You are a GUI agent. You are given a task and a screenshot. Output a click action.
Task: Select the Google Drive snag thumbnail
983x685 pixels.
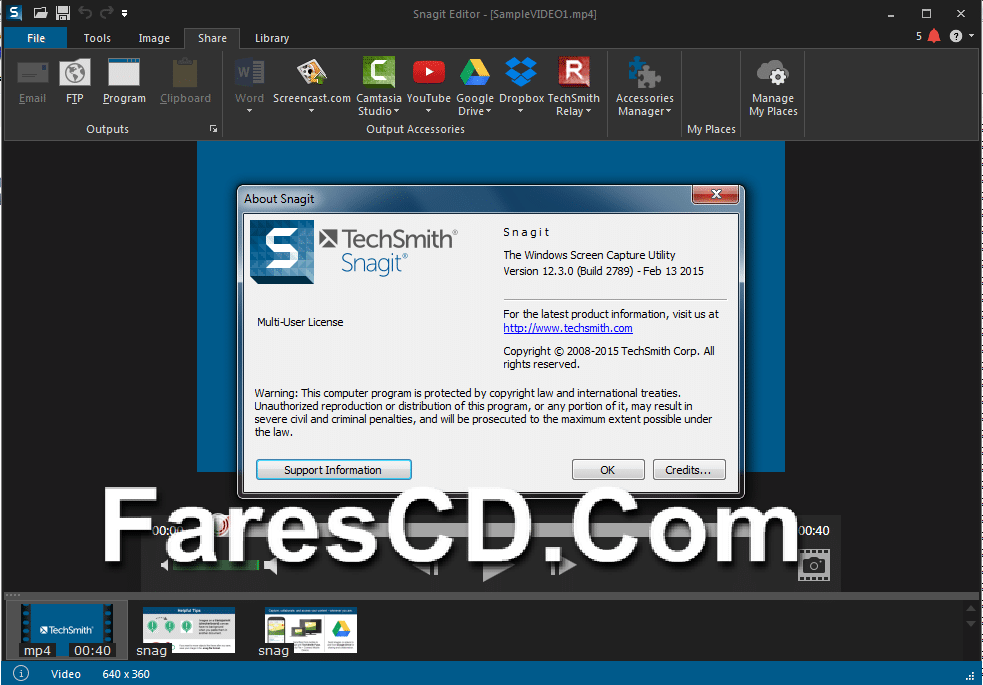(311, 630)
